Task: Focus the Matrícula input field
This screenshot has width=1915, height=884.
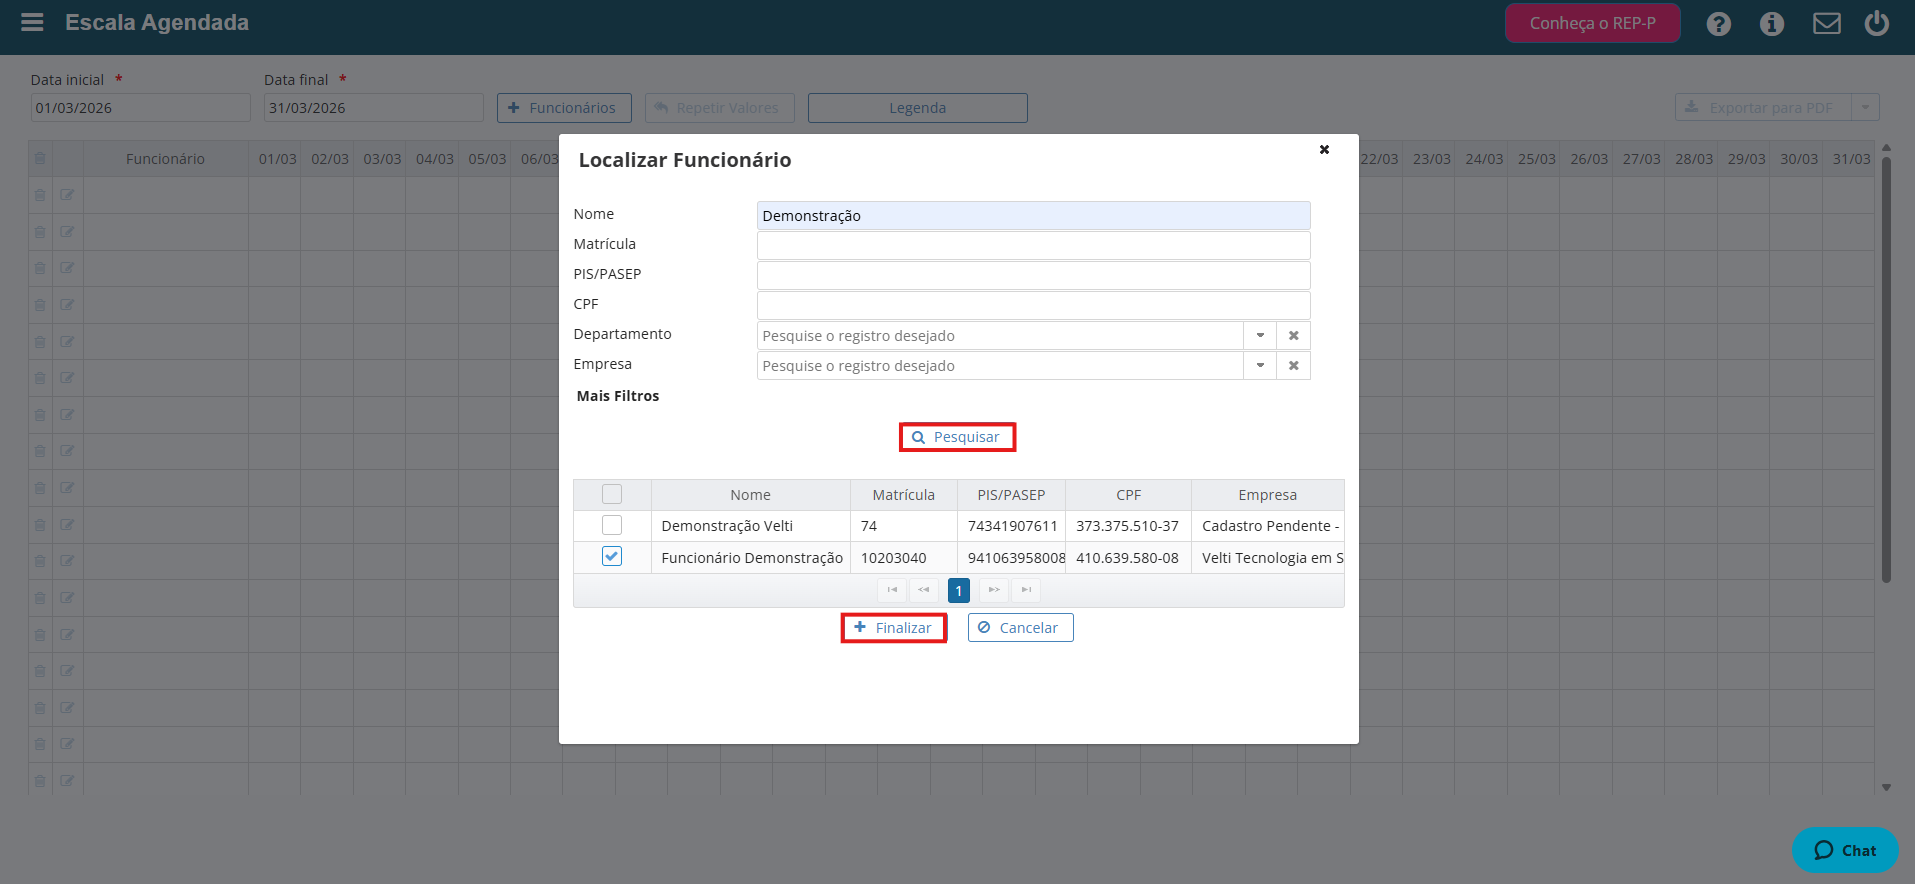Action: click(1033, 246)
